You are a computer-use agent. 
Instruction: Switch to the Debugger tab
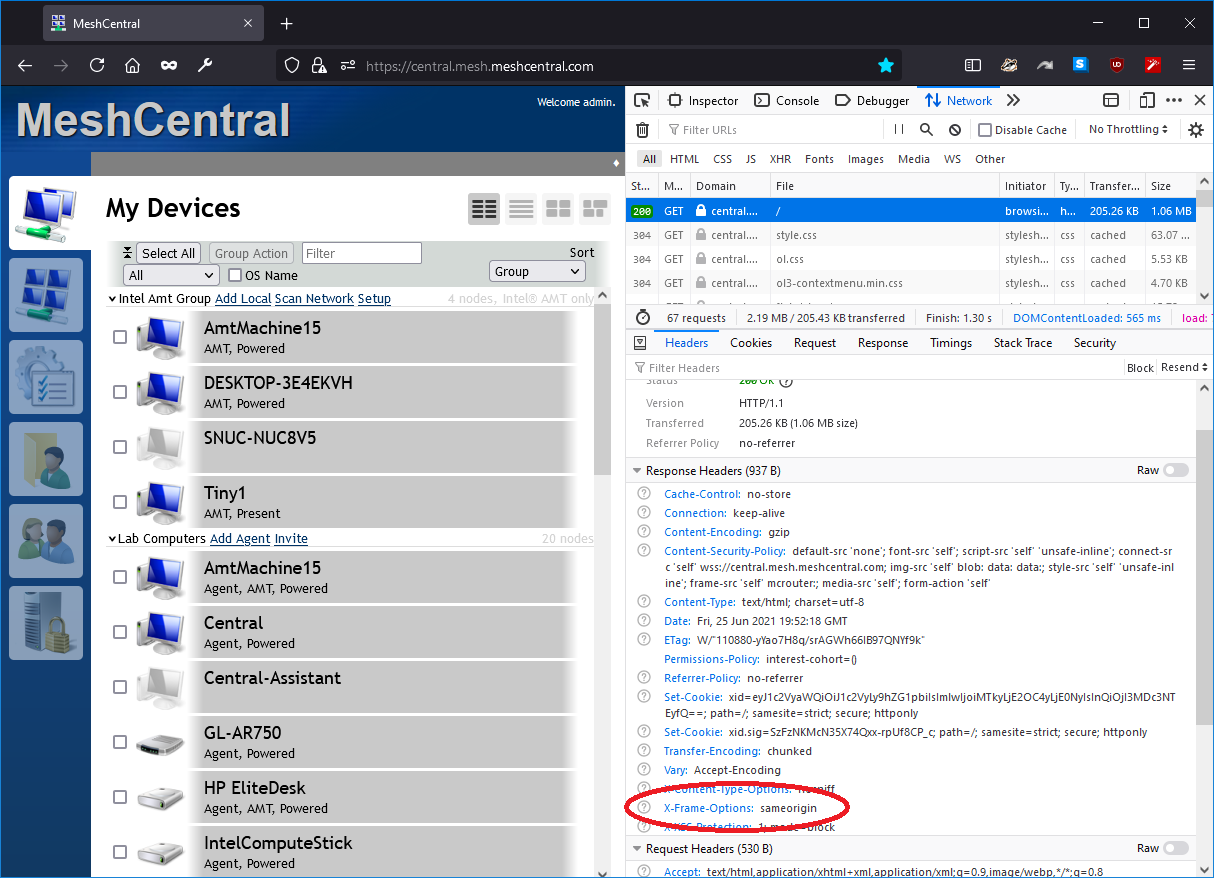[x=872, y=100]
